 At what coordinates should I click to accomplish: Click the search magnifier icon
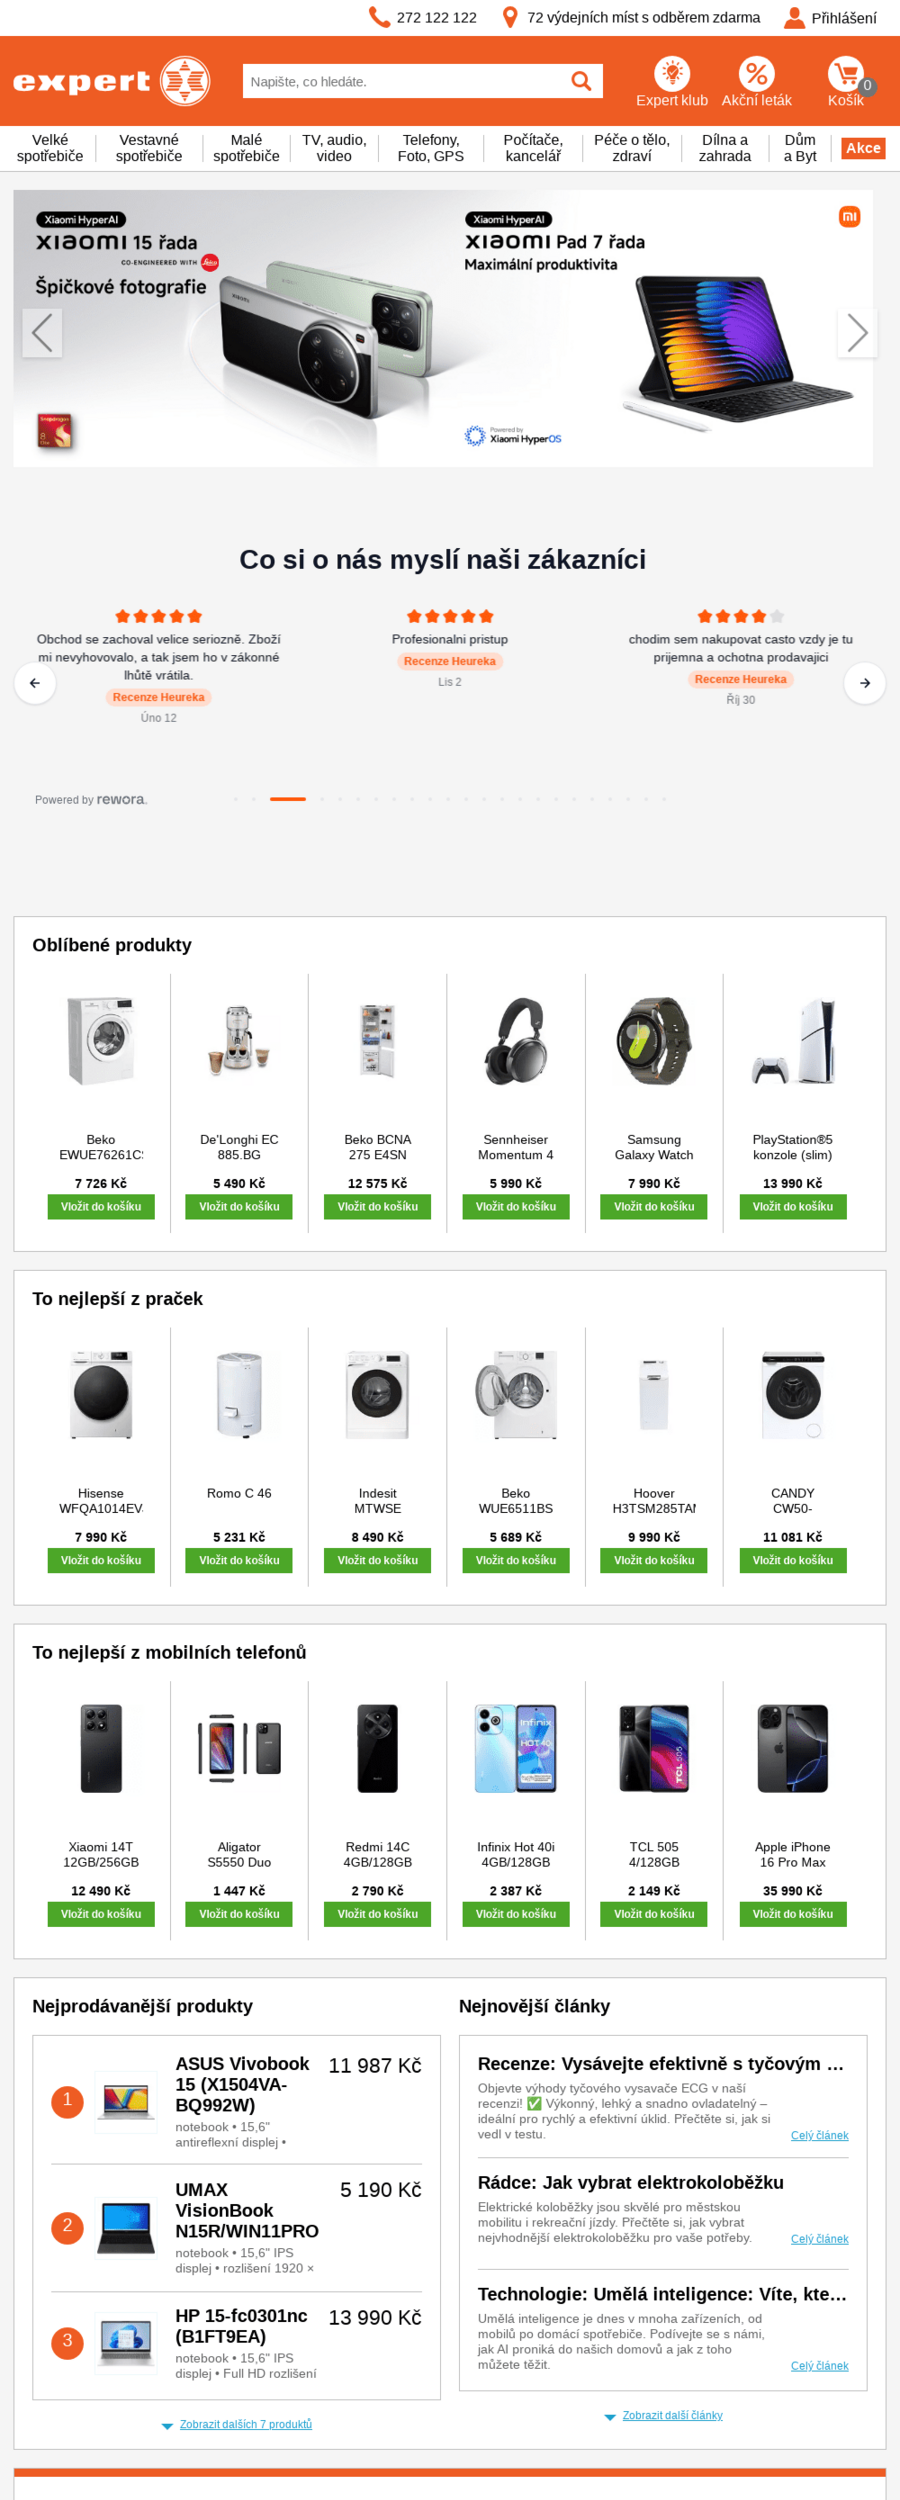(581, 81)
